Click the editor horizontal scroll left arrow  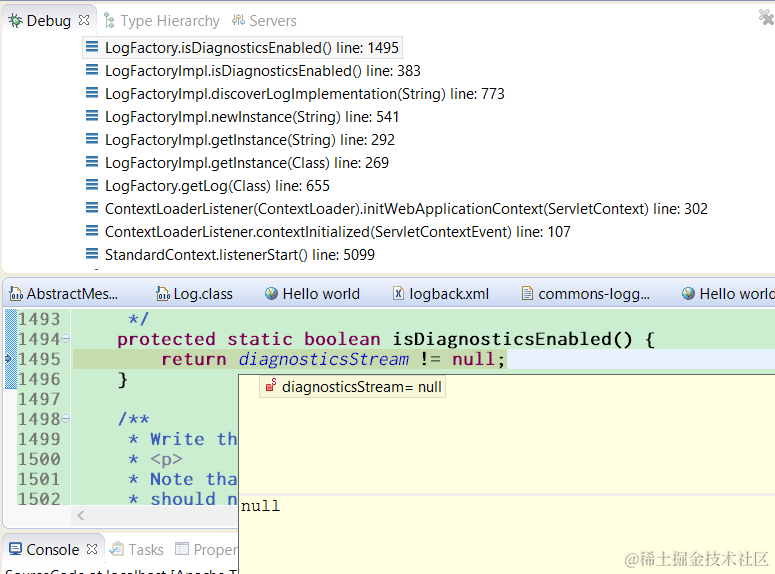tap(81, 515)
